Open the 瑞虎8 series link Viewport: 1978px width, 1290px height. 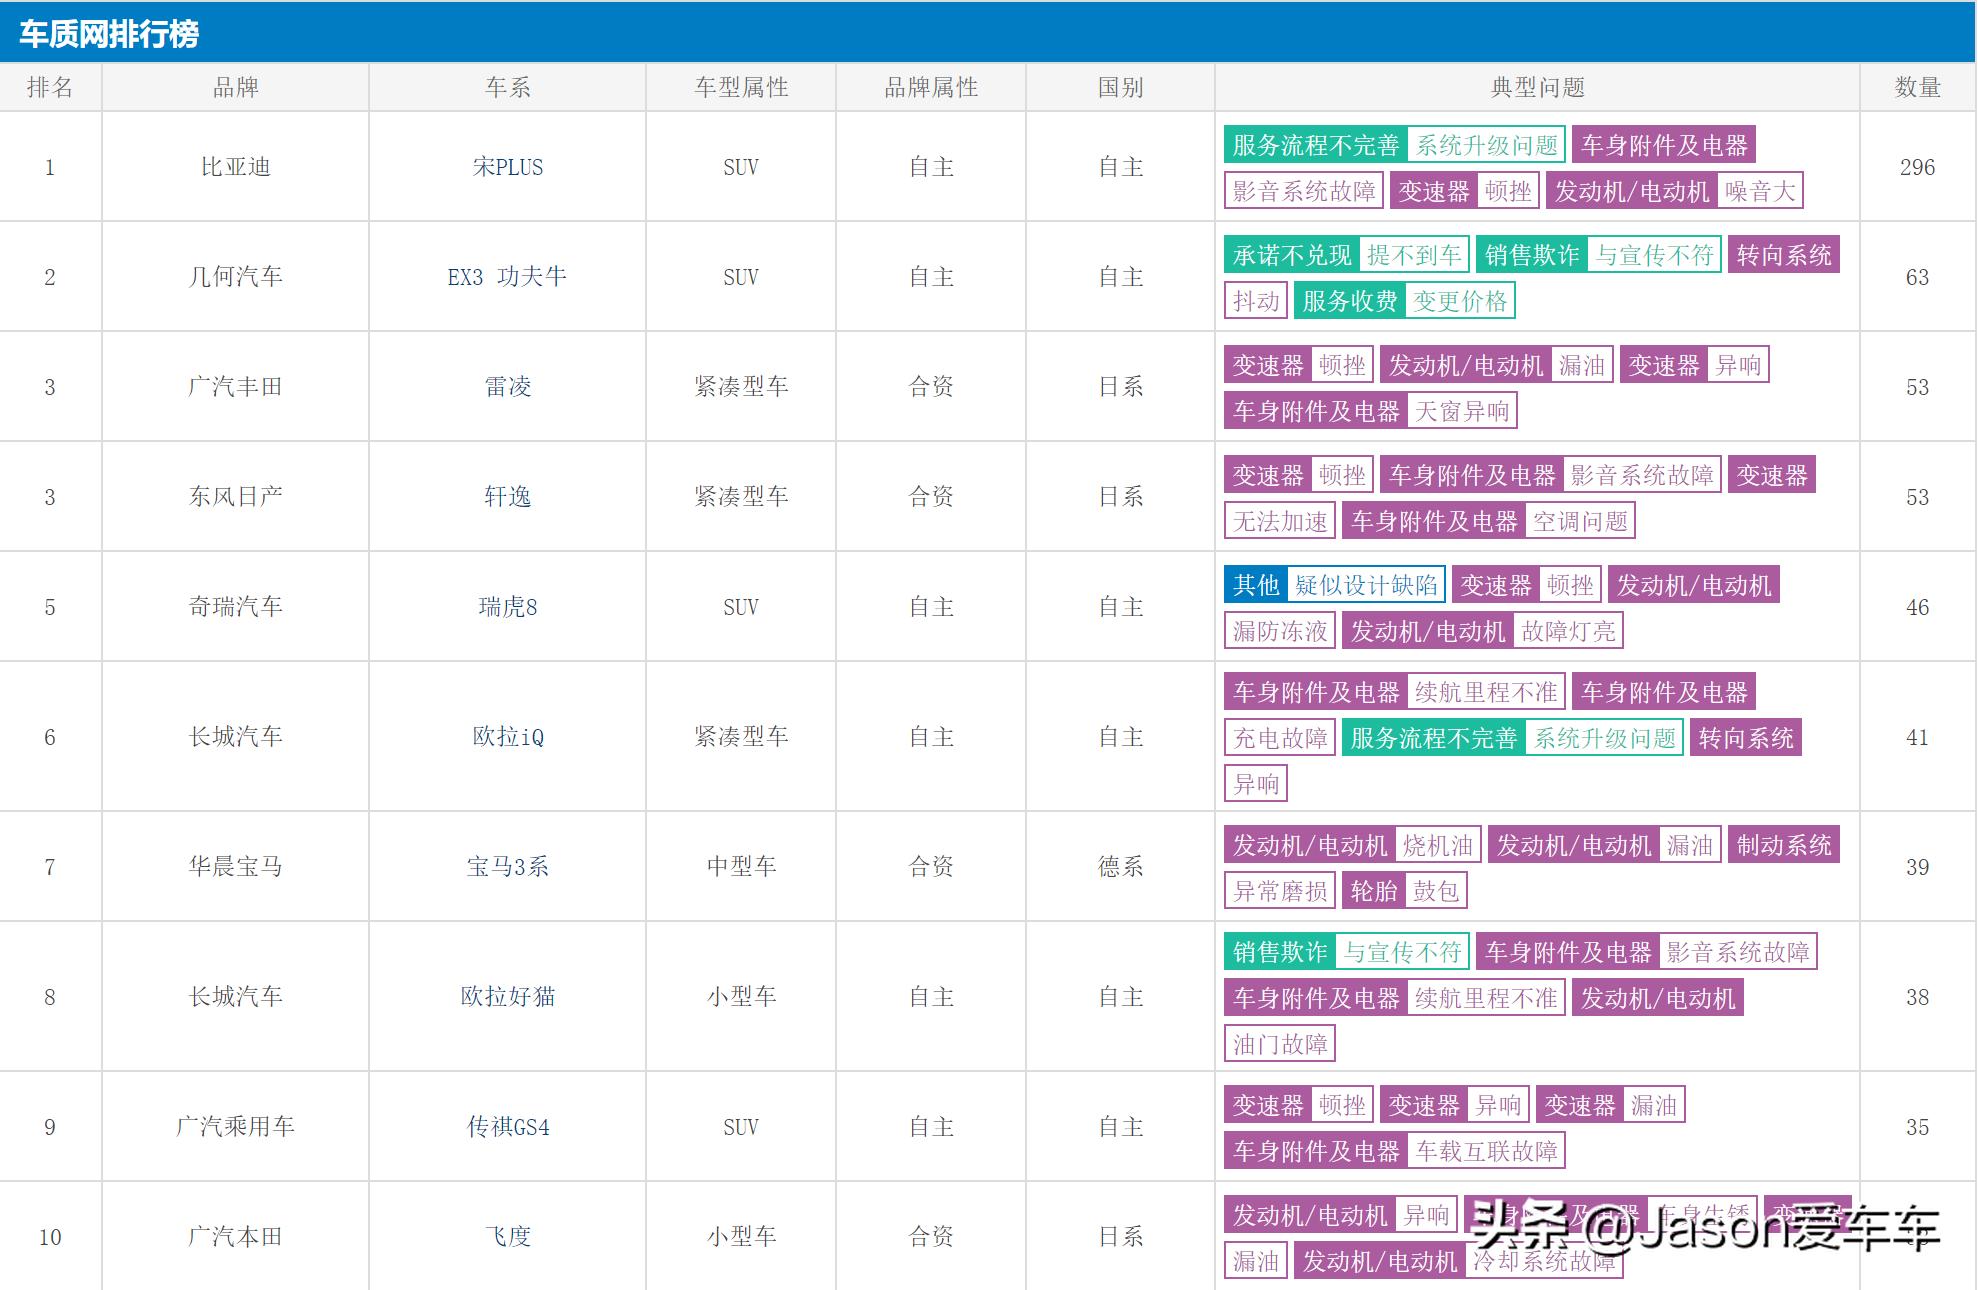[x=507, y=607]
